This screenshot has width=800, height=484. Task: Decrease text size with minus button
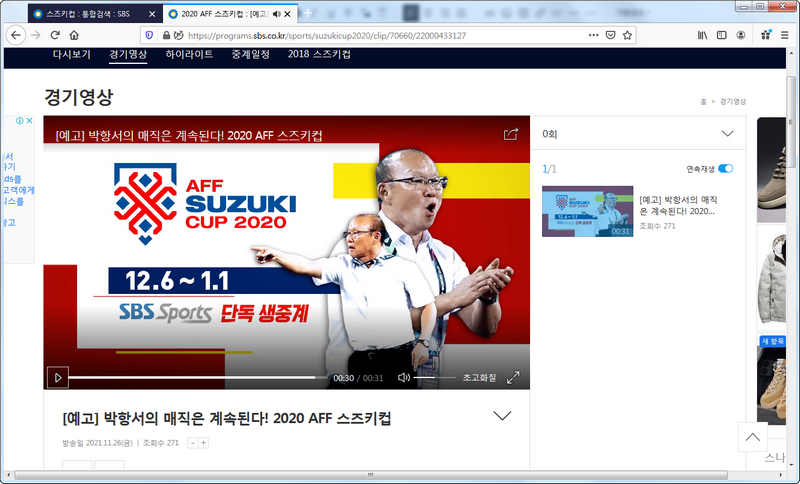[193, 443]
